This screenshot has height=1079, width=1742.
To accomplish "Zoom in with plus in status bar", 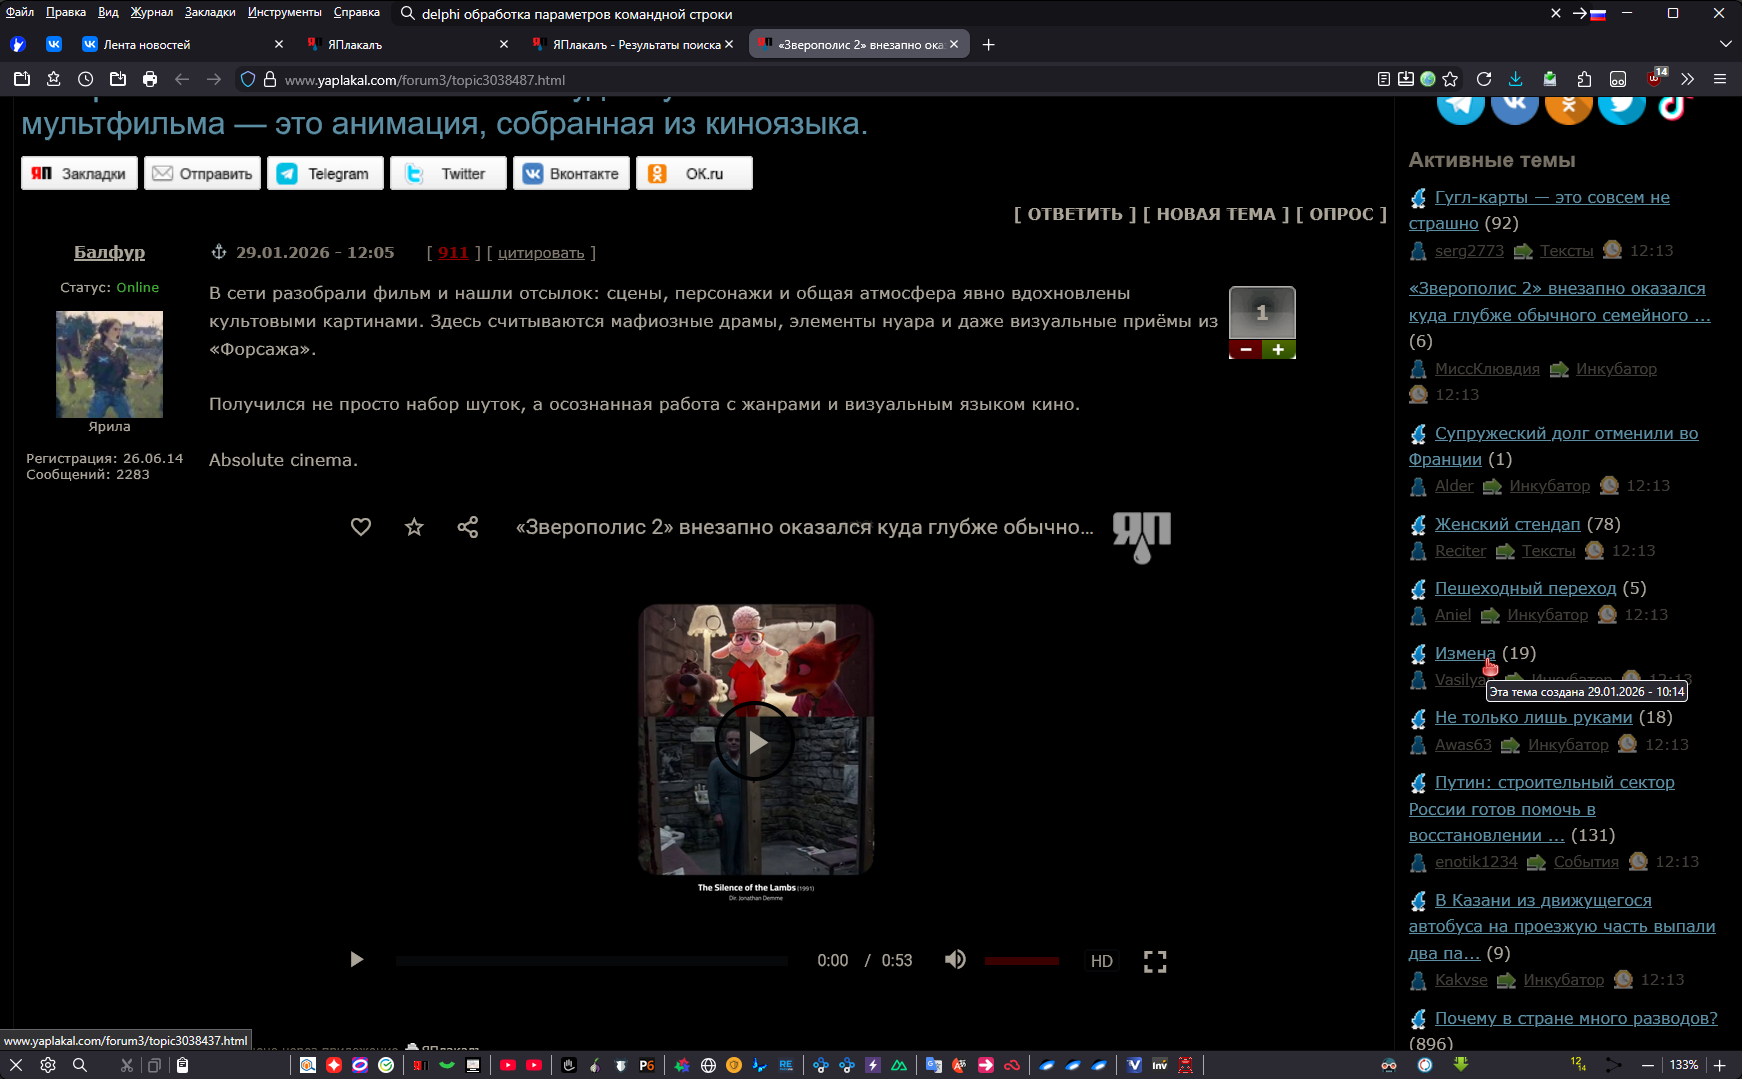I will (1720, 1065).
